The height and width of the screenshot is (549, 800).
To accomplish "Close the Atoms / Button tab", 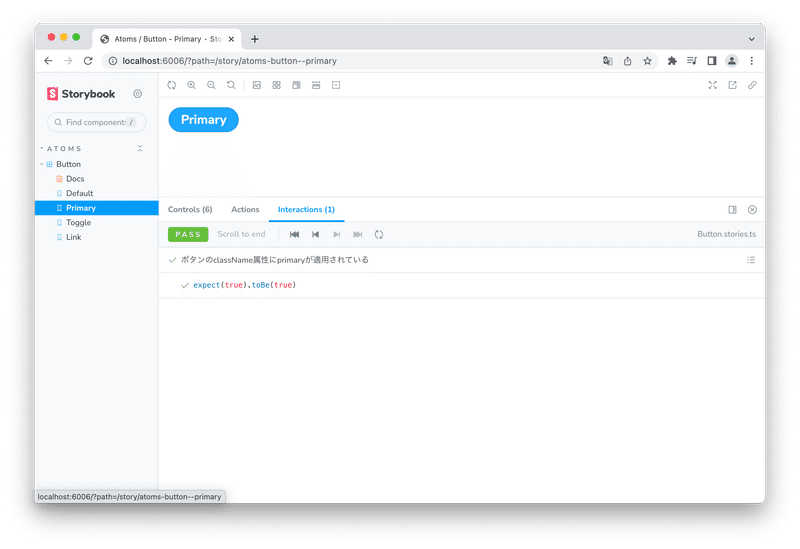I will point(231,39).
